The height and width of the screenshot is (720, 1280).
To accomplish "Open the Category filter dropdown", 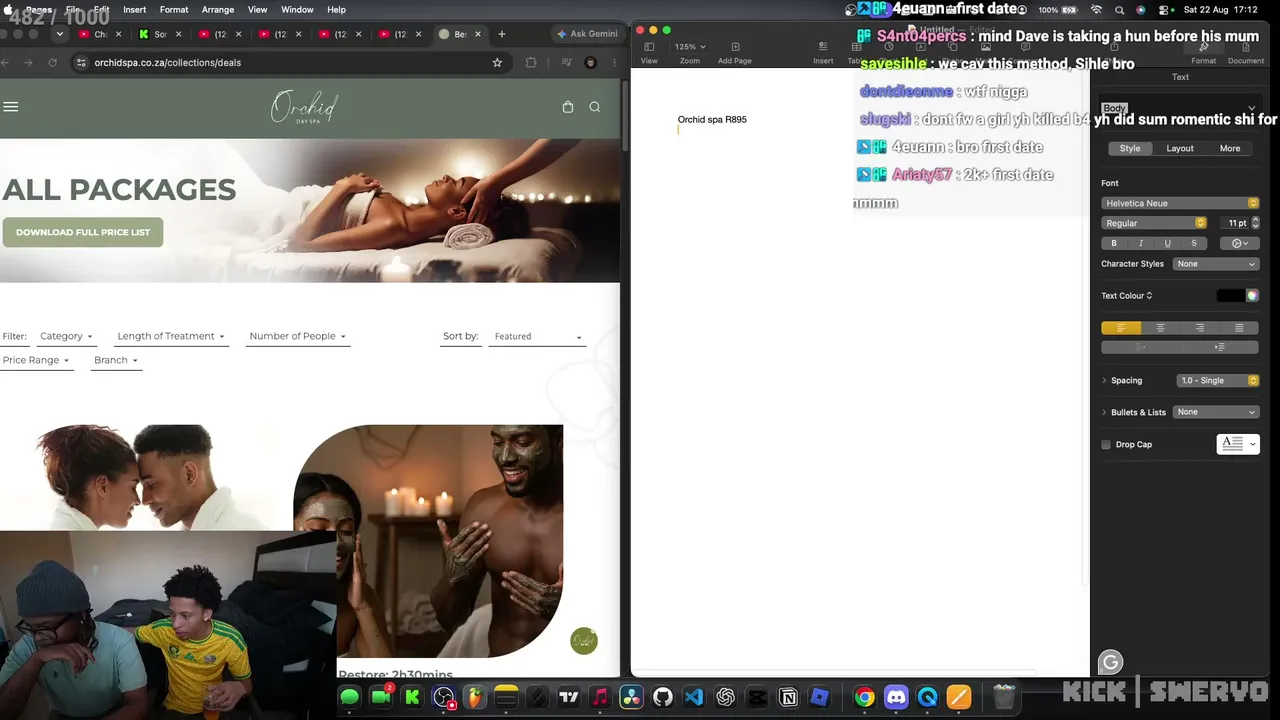I will (x=66, y=336).
